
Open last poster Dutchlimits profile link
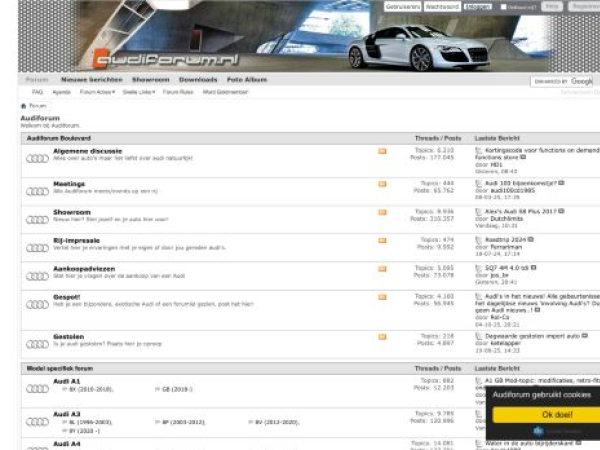506,219
